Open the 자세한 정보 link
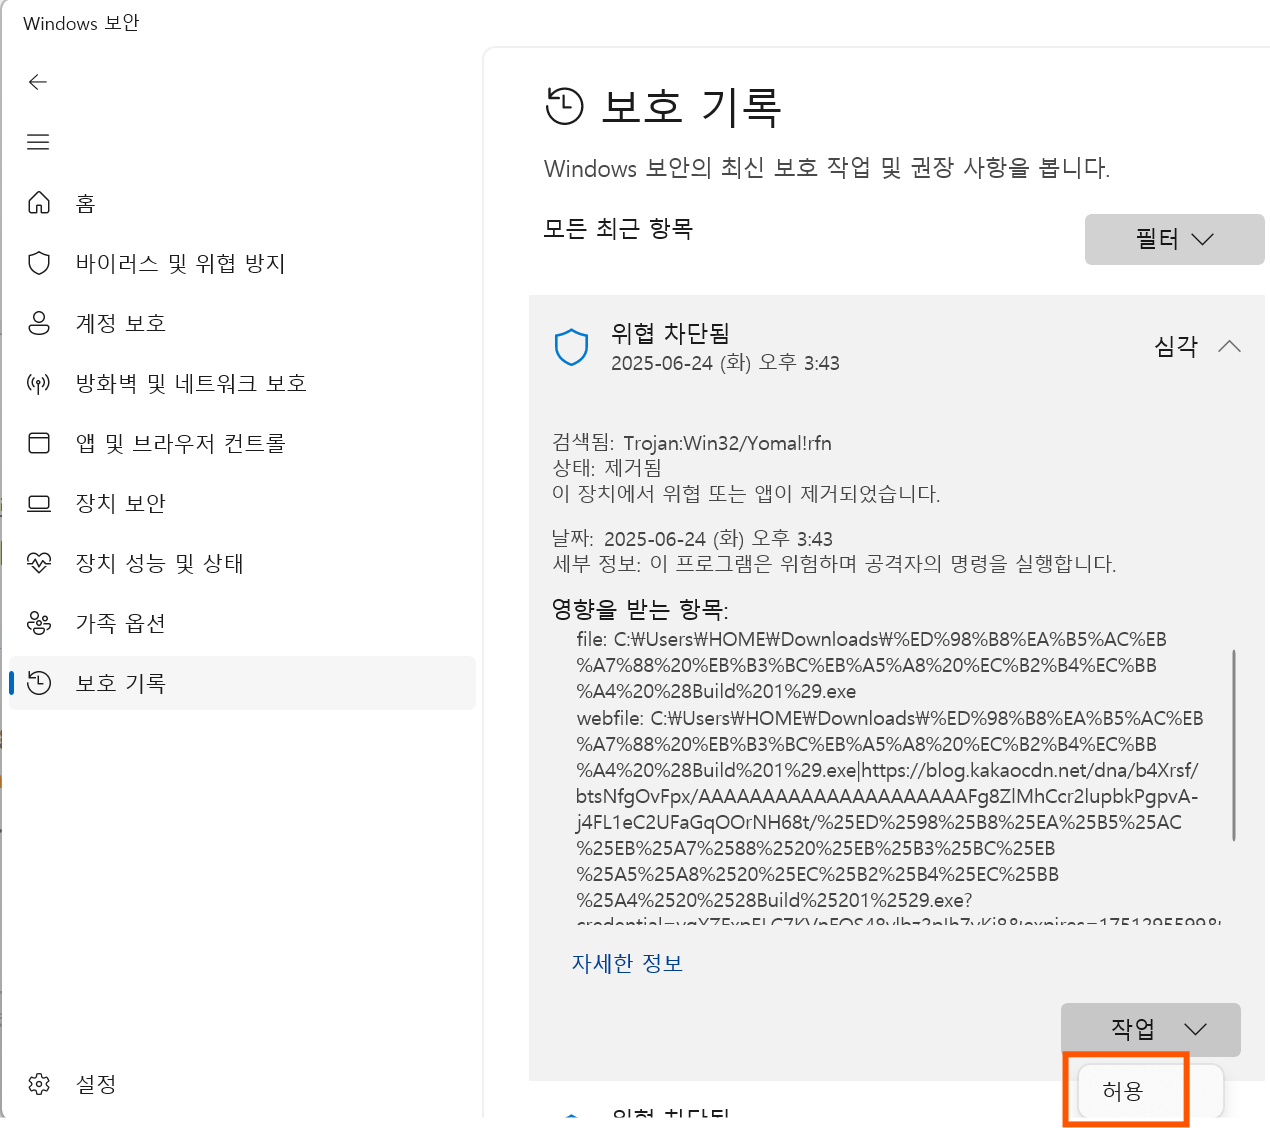Viewport: 1270px width, 1128px height. coord(627,963)
